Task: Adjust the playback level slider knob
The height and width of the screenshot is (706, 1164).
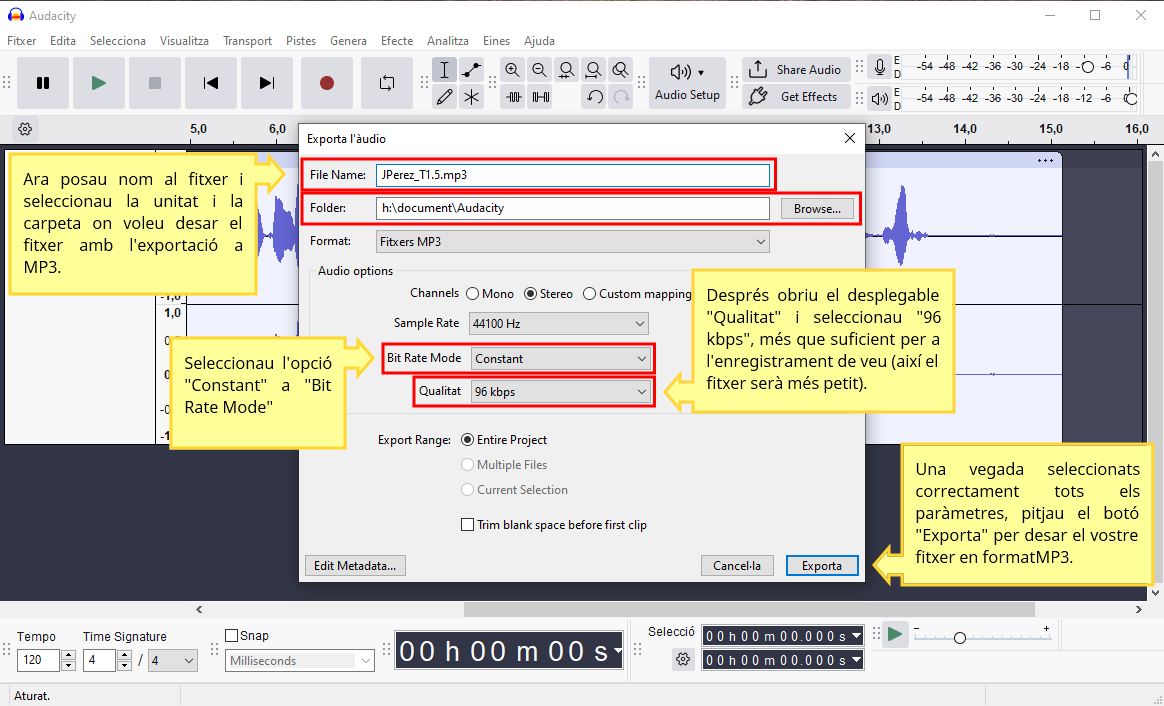Action: [x=1131, y=99]
